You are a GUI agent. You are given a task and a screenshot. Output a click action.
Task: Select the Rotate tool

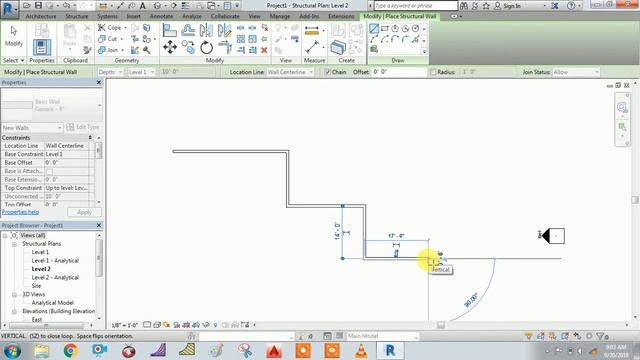pos(207,48)
